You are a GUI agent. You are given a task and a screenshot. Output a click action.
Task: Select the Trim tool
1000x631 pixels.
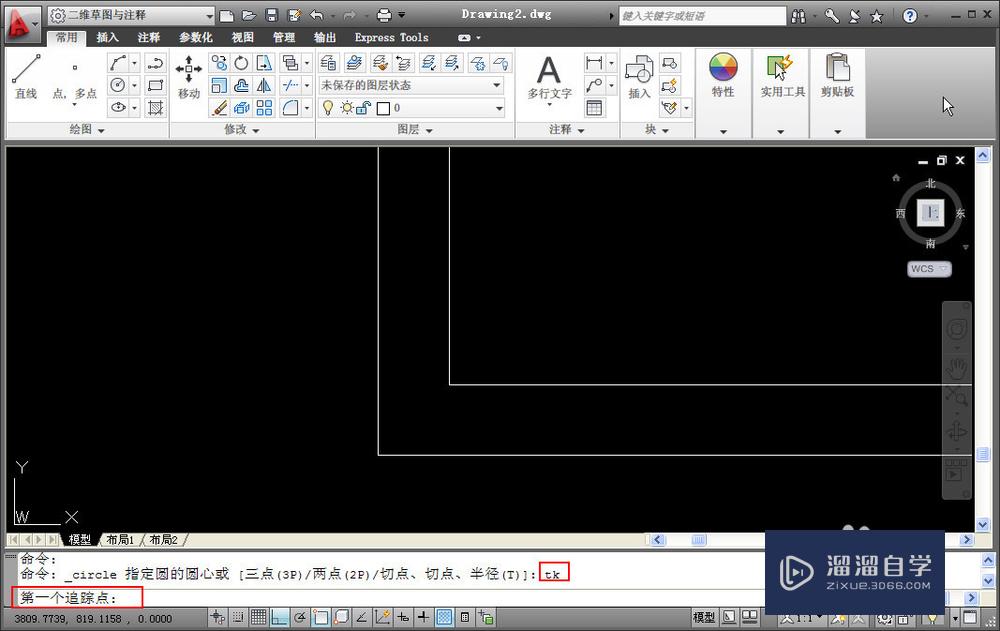coord(290,85)
